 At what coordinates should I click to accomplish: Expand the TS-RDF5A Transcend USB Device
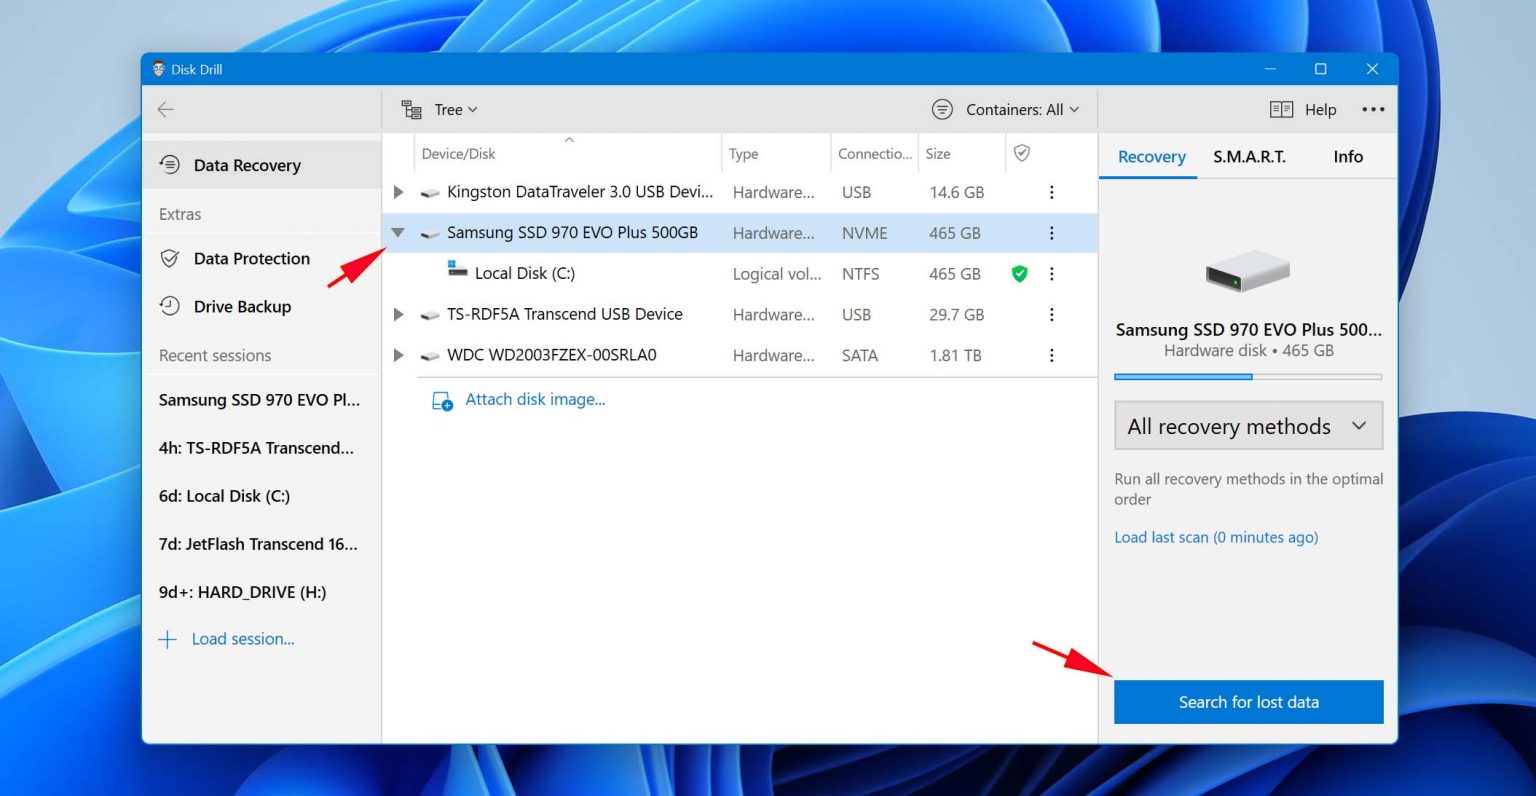click(x=398, y=314)
